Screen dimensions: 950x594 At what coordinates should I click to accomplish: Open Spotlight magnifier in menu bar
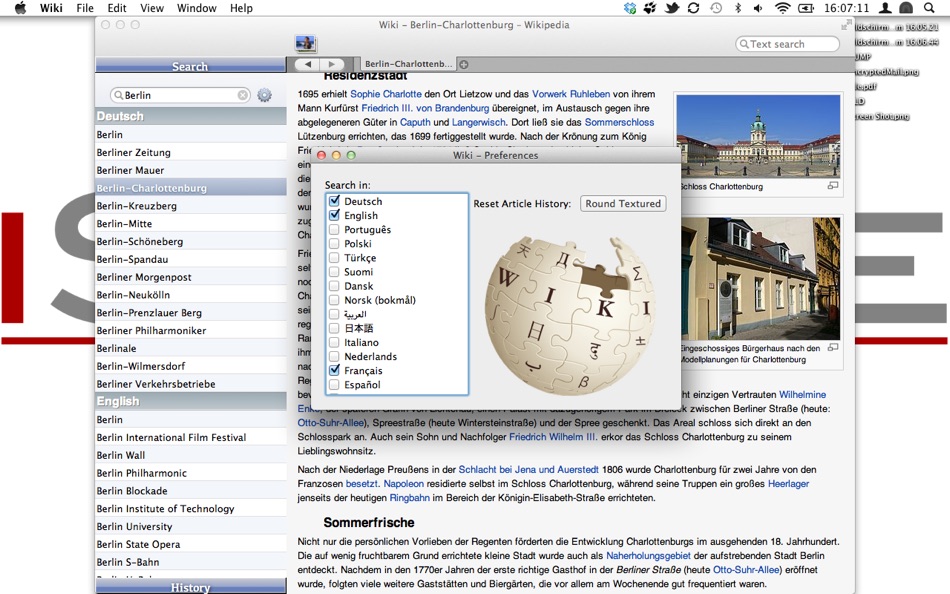929,8
